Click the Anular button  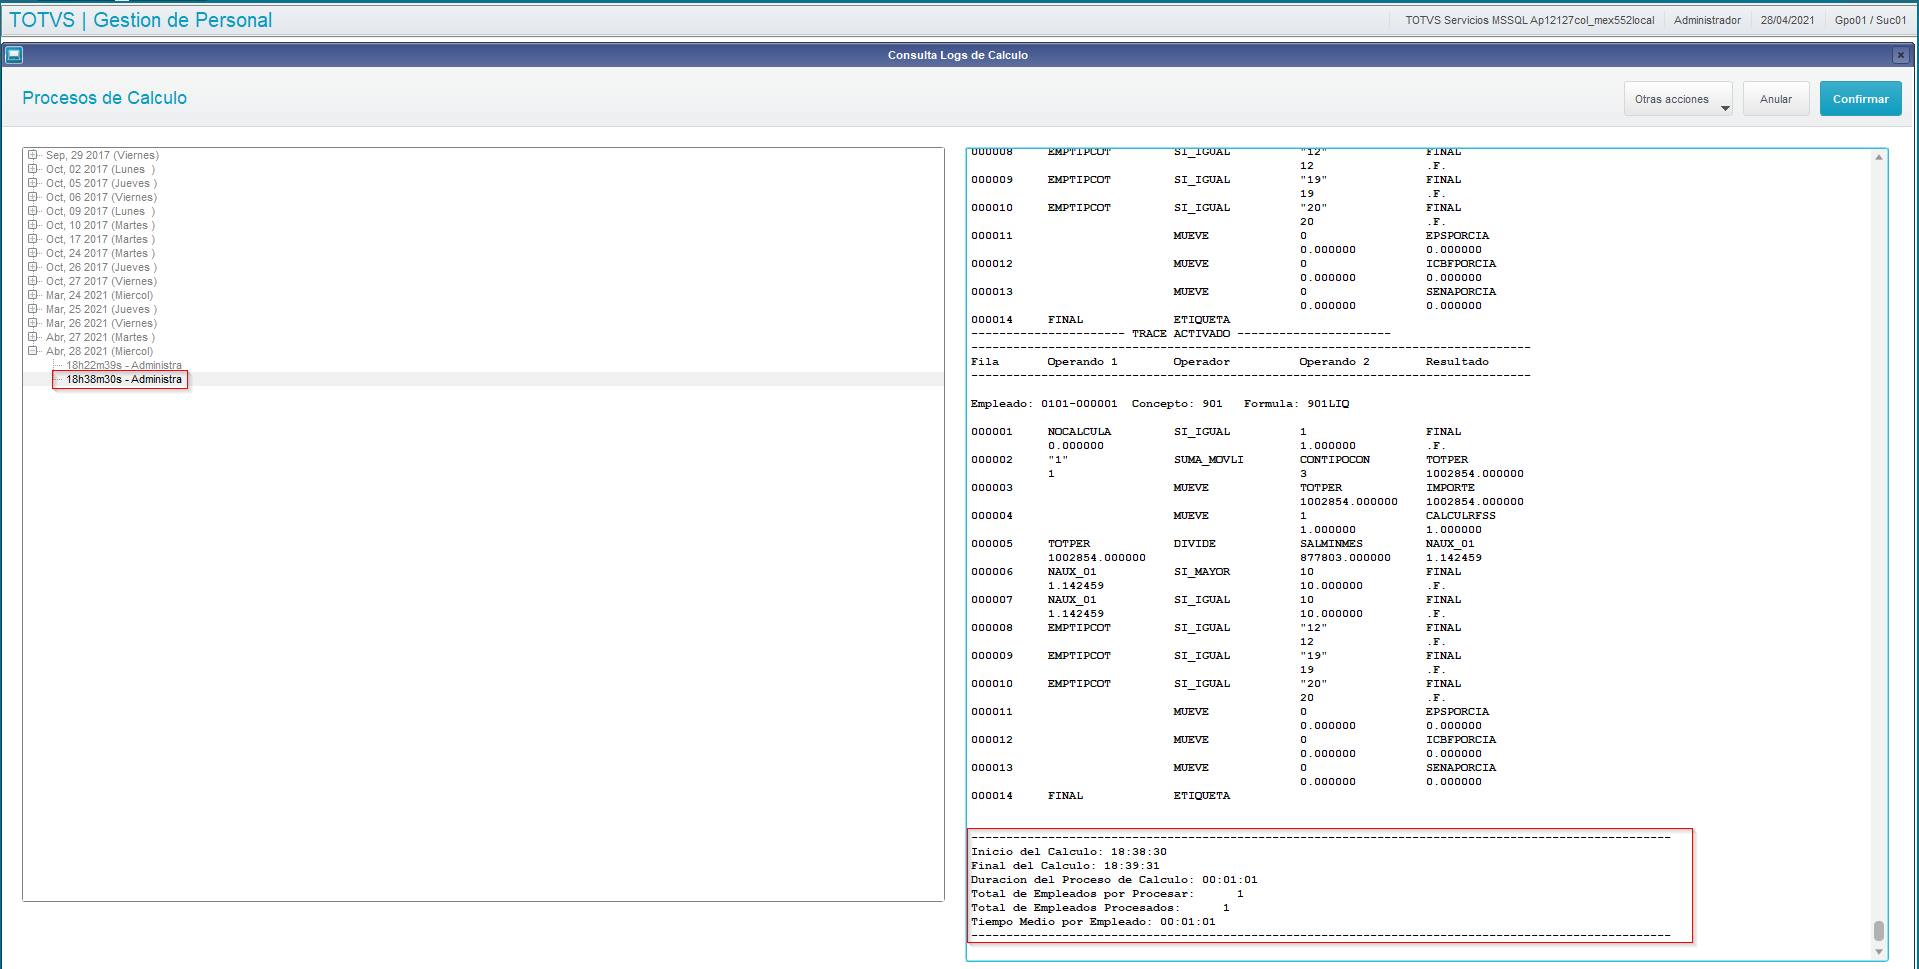1776,99
